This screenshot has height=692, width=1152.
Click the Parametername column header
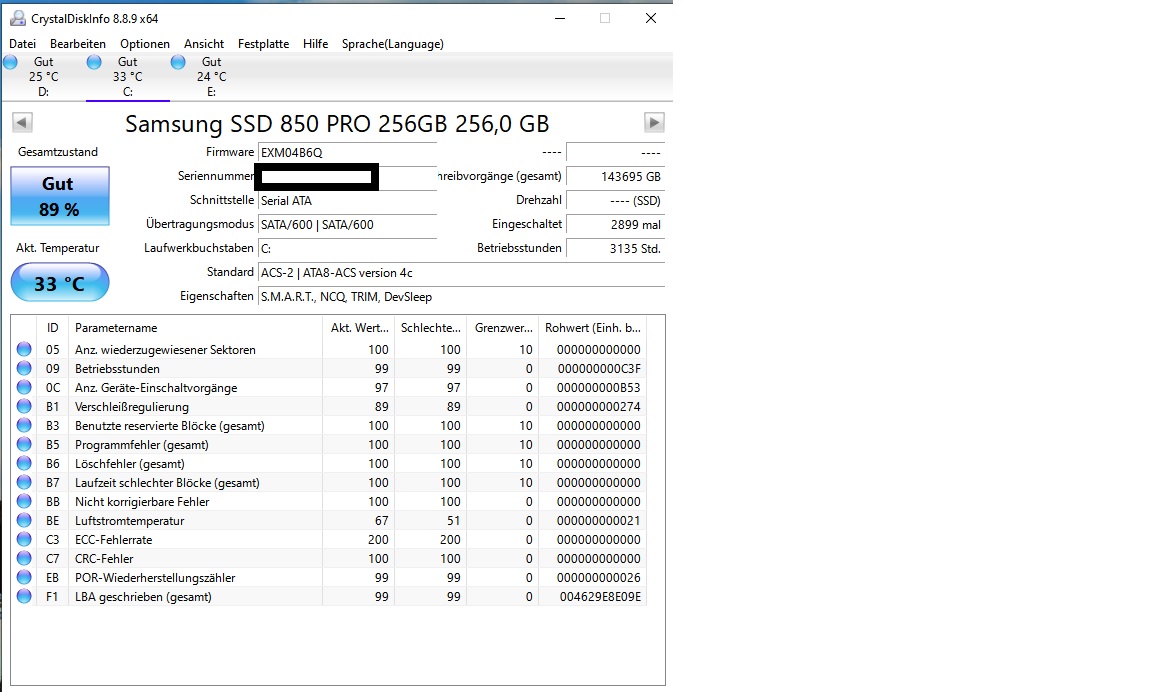(x=195, y=328)
